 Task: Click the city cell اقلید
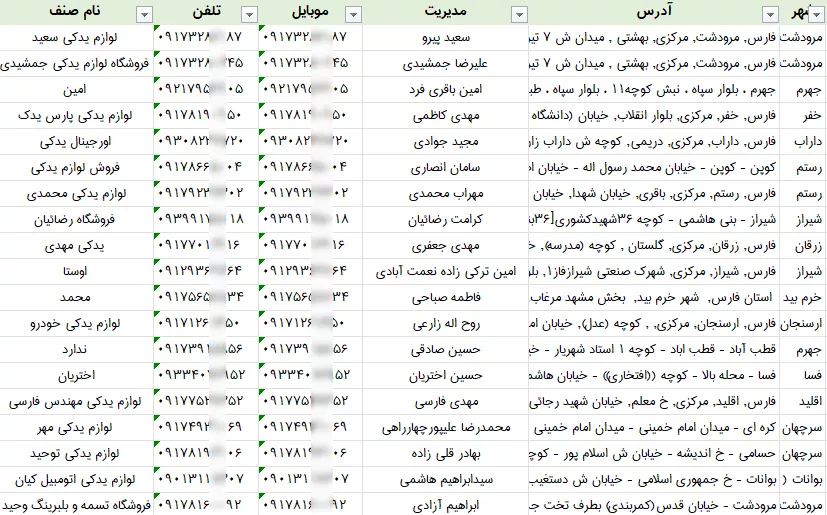(x=803, y=401)
